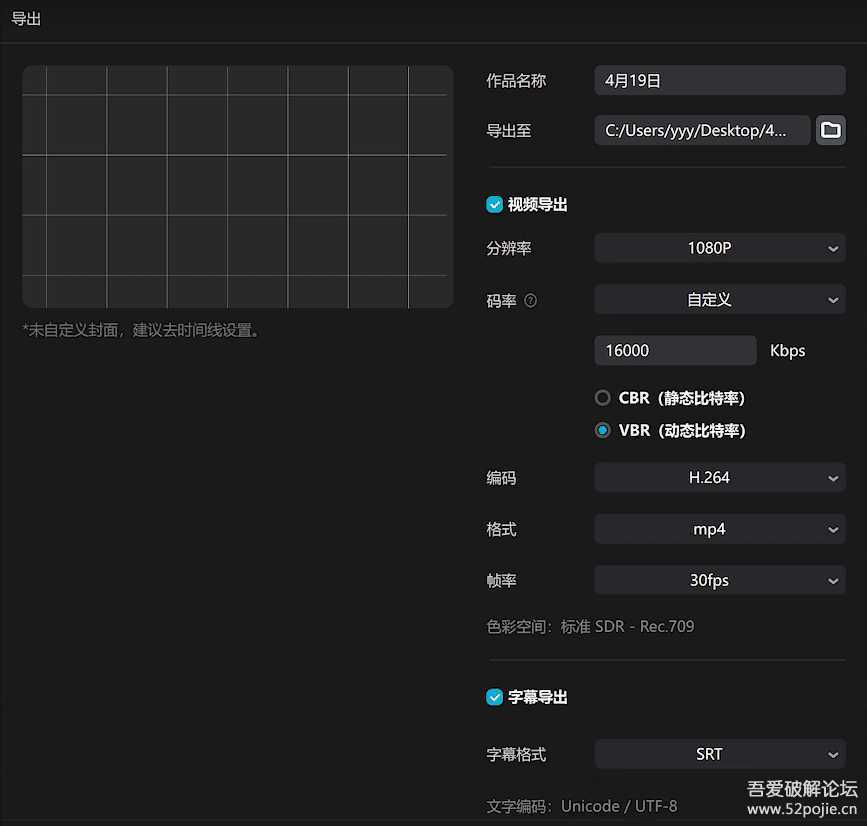Image resolution: width=867 pixels, height=826 pixels.
Task: Open the folder browser beside the export path
Action: click(x=831, y=130)
